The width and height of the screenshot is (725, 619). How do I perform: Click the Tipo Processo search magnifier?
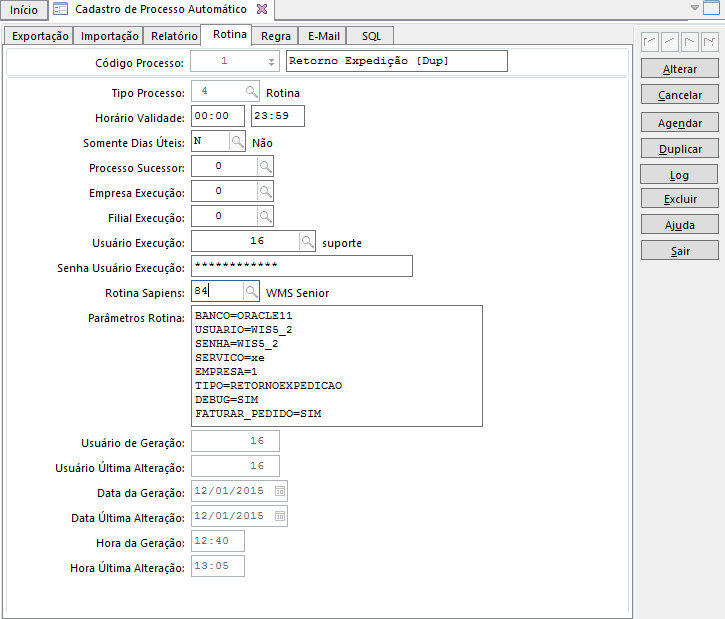(x=252, y=92)
